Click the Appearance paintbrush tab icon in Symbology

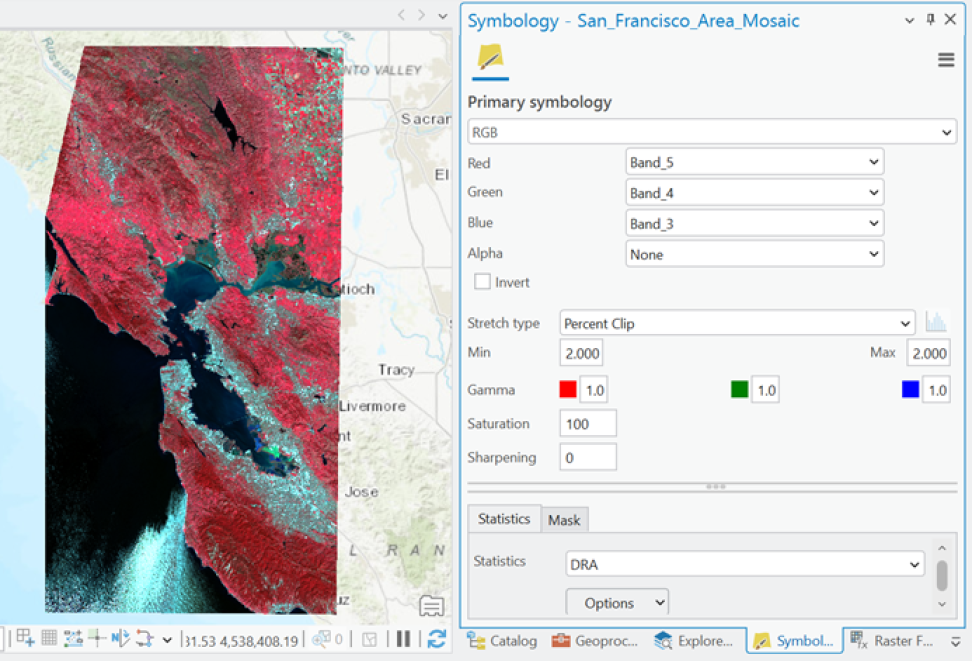click(490, 57)
